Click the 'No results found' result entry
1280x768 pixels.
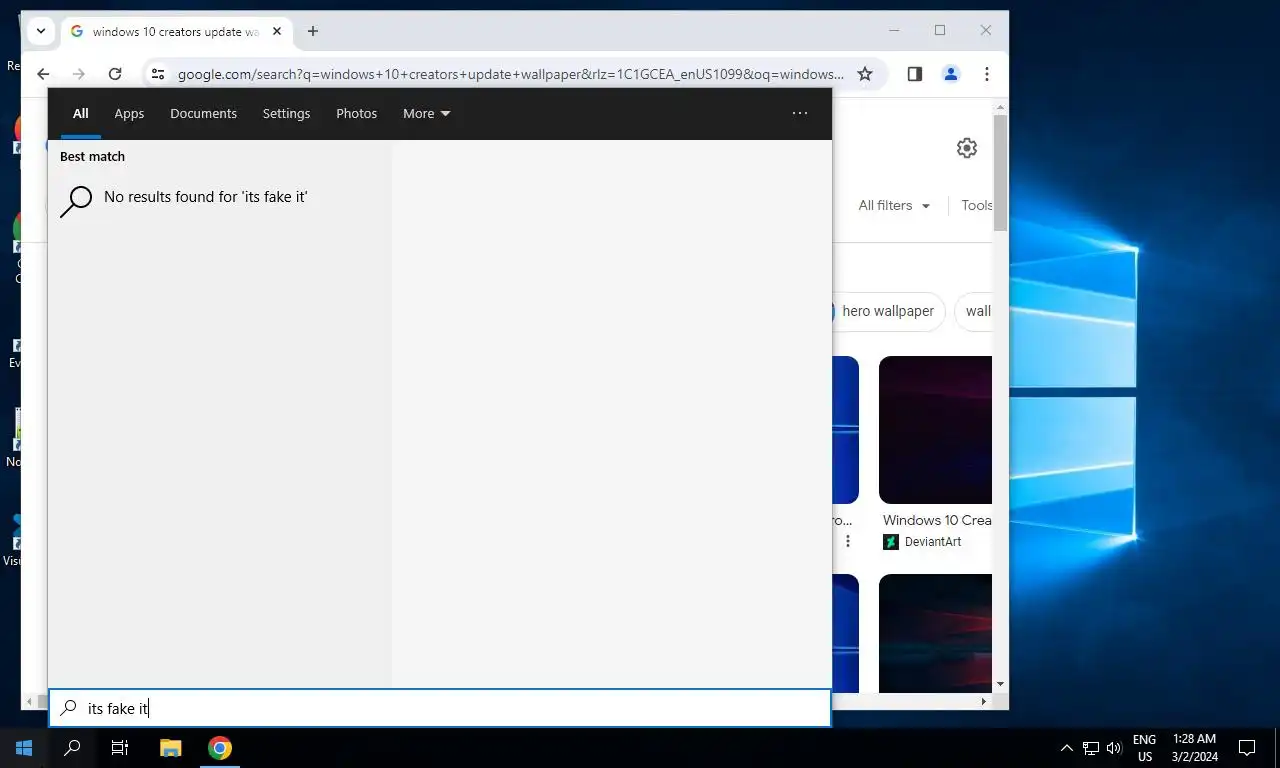coord(219,199)
